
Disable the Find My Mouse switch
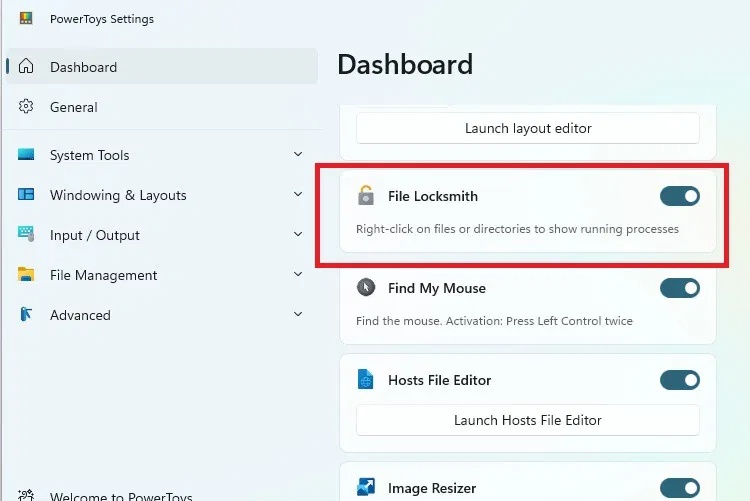click(x=680, y=288)
